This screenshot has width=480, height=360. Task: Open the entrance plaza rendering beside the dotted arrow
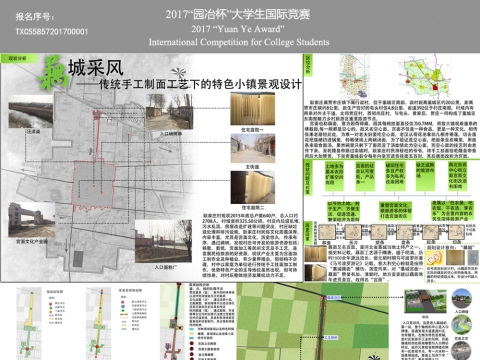[x=425, y=301]
